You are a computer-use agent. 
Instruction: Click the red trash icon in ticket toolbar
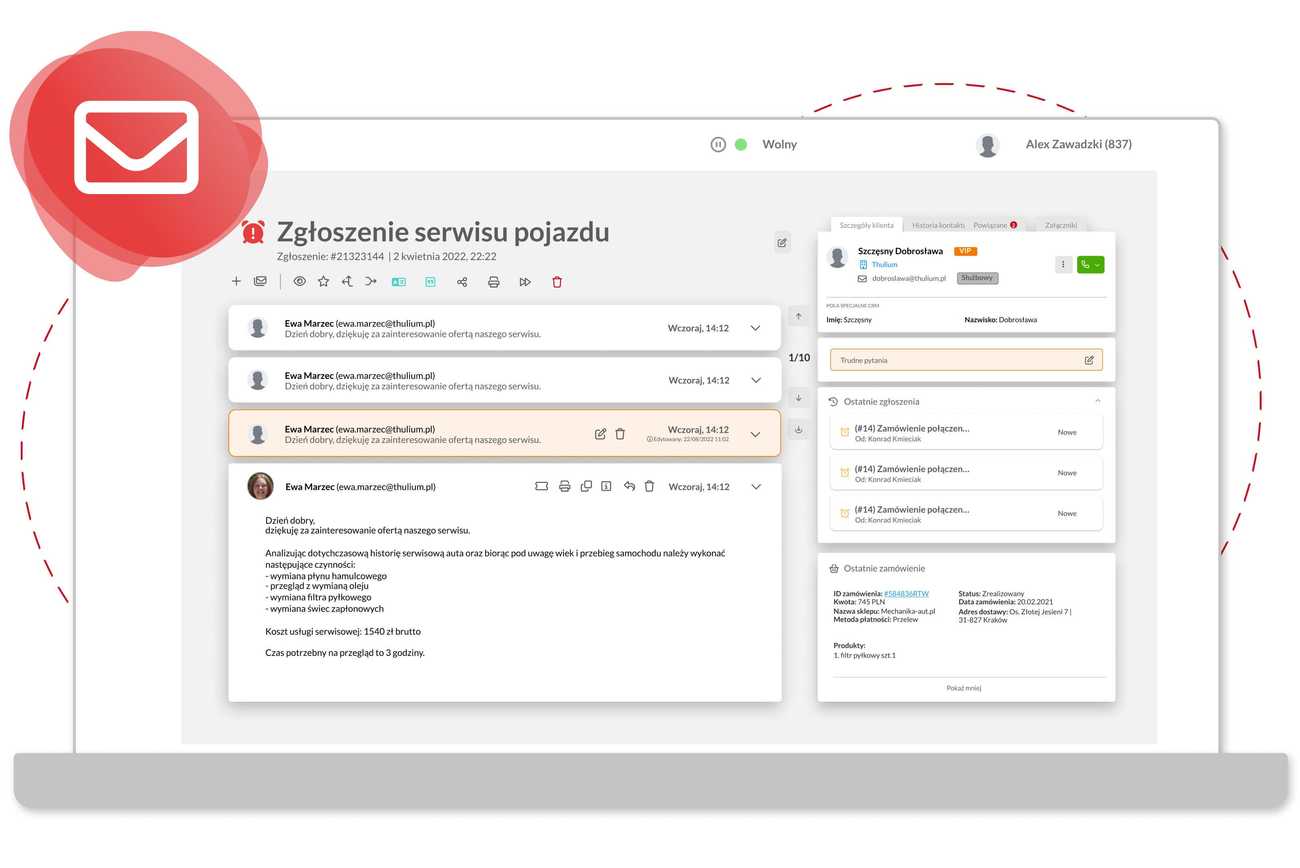tap(557, 282)
